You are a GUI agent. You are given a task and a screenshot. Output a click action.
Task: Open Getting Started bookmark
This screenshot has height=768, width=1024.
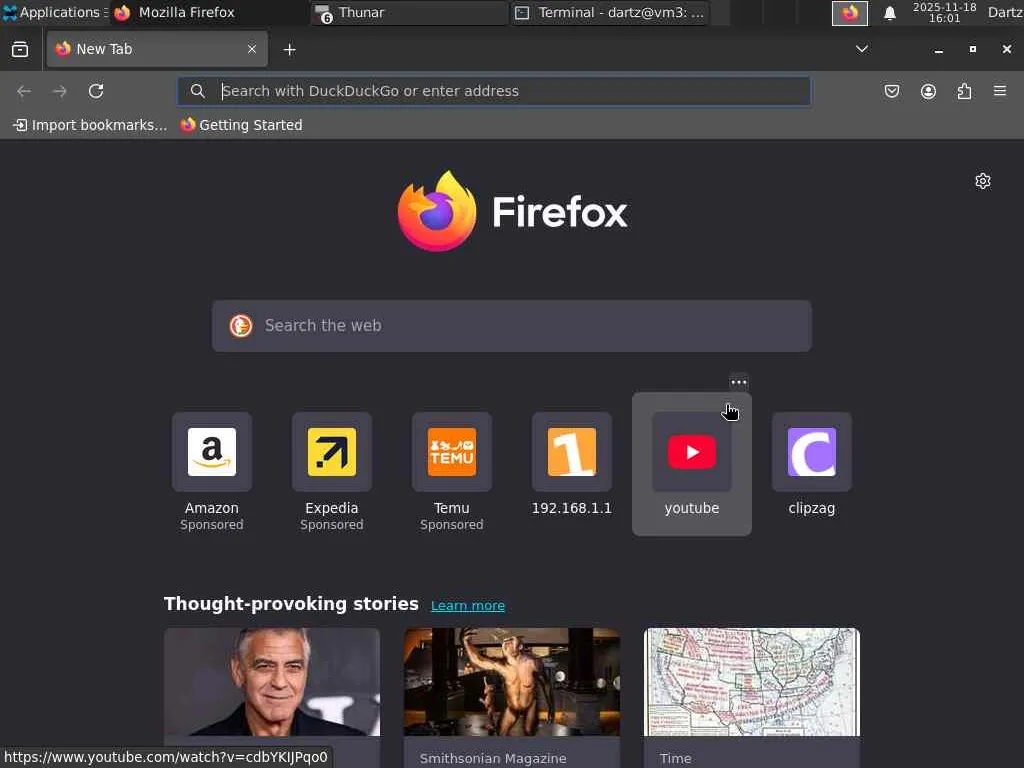pyautogui.click(x=242, y=125)
